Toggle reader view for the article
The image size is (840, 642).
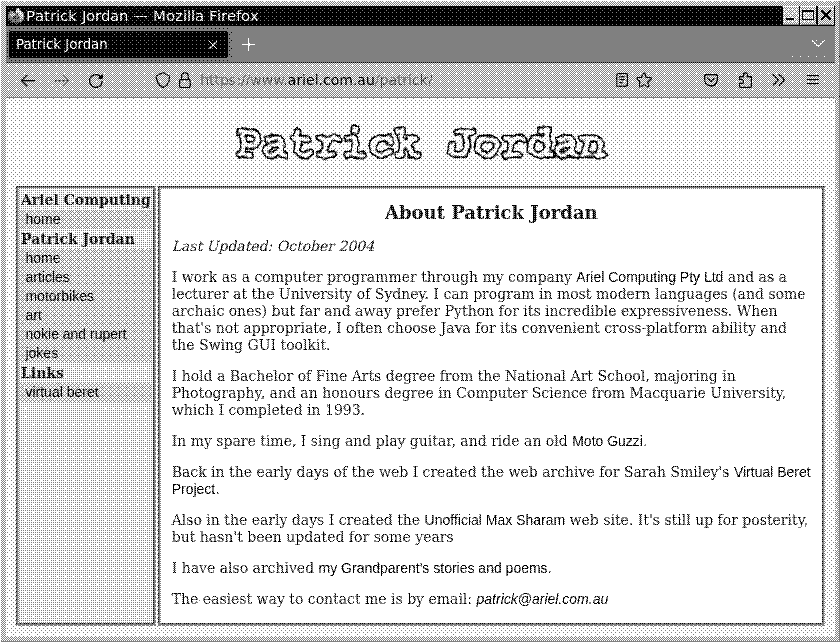tap(620, 80)
